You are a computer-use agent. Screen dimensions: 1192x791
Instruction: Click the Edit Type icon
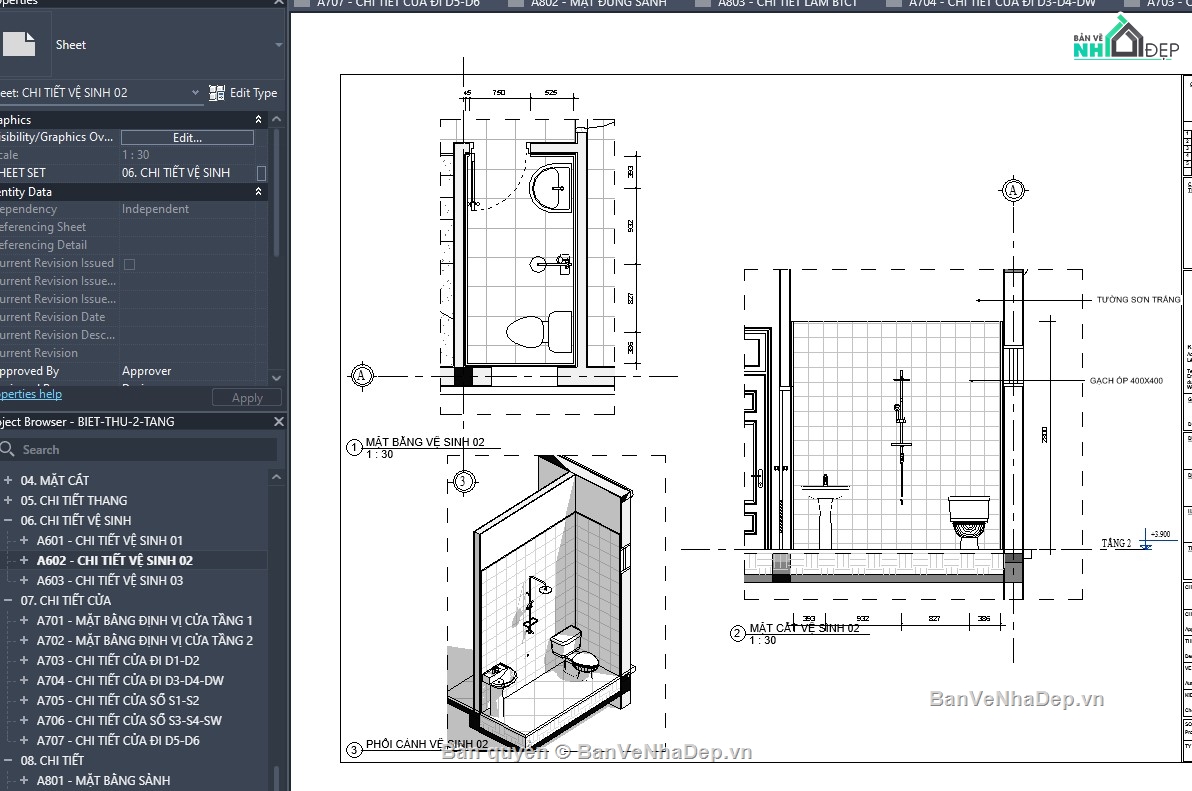click(x=217, y=93)
